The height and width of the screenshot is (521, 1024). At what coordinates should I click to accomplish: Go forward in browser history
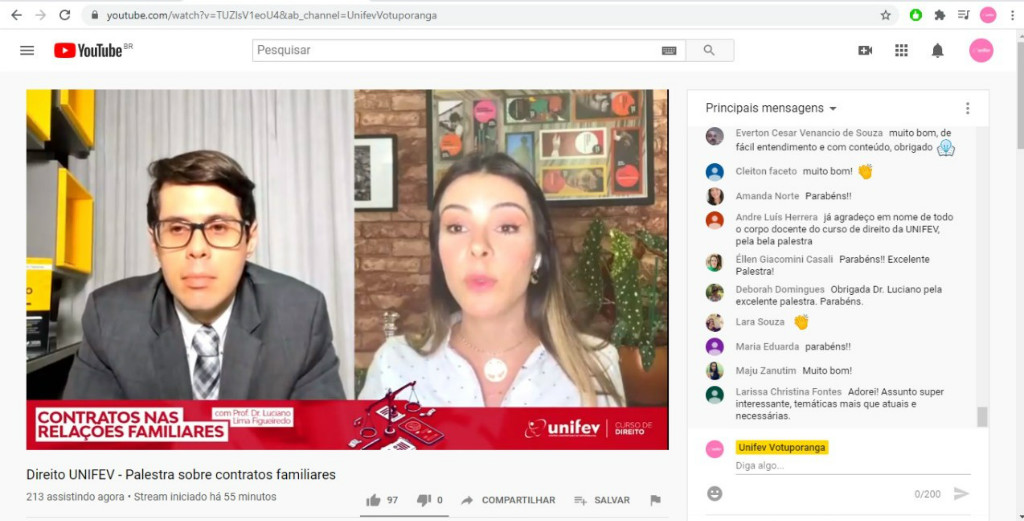[40, 15]
